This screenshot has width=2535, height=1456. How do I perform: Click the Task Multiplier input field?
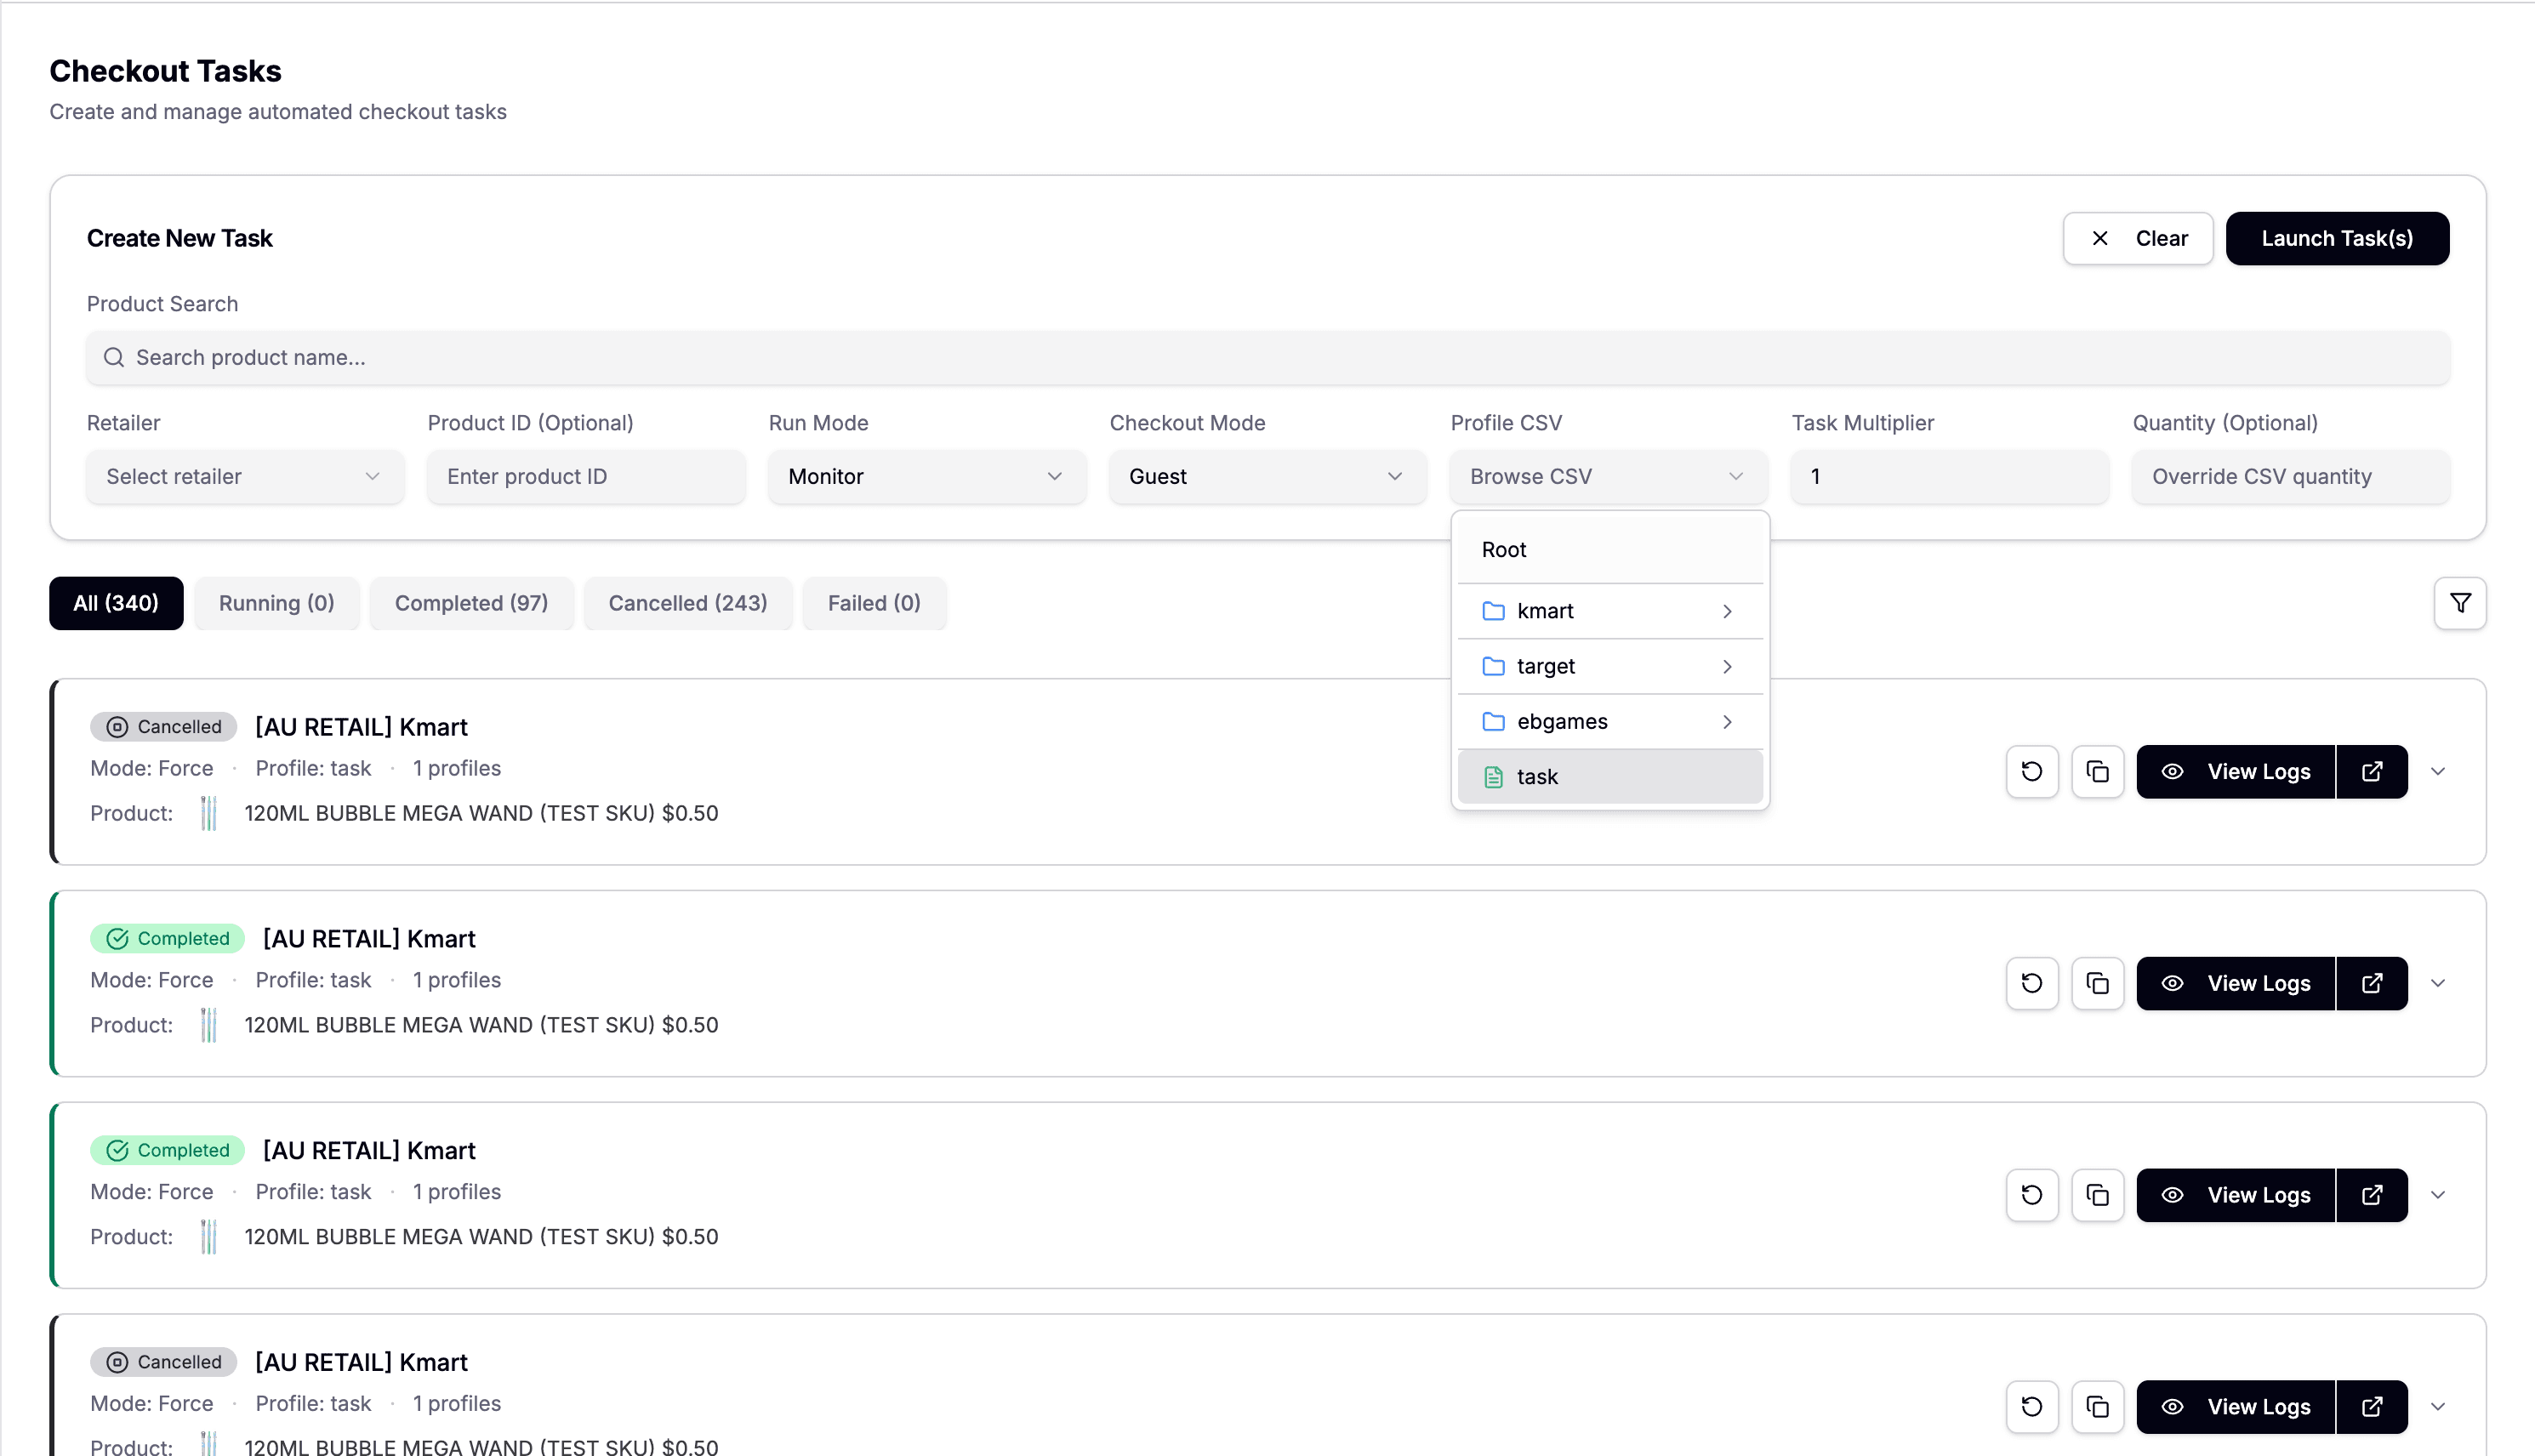[1947, 477]
